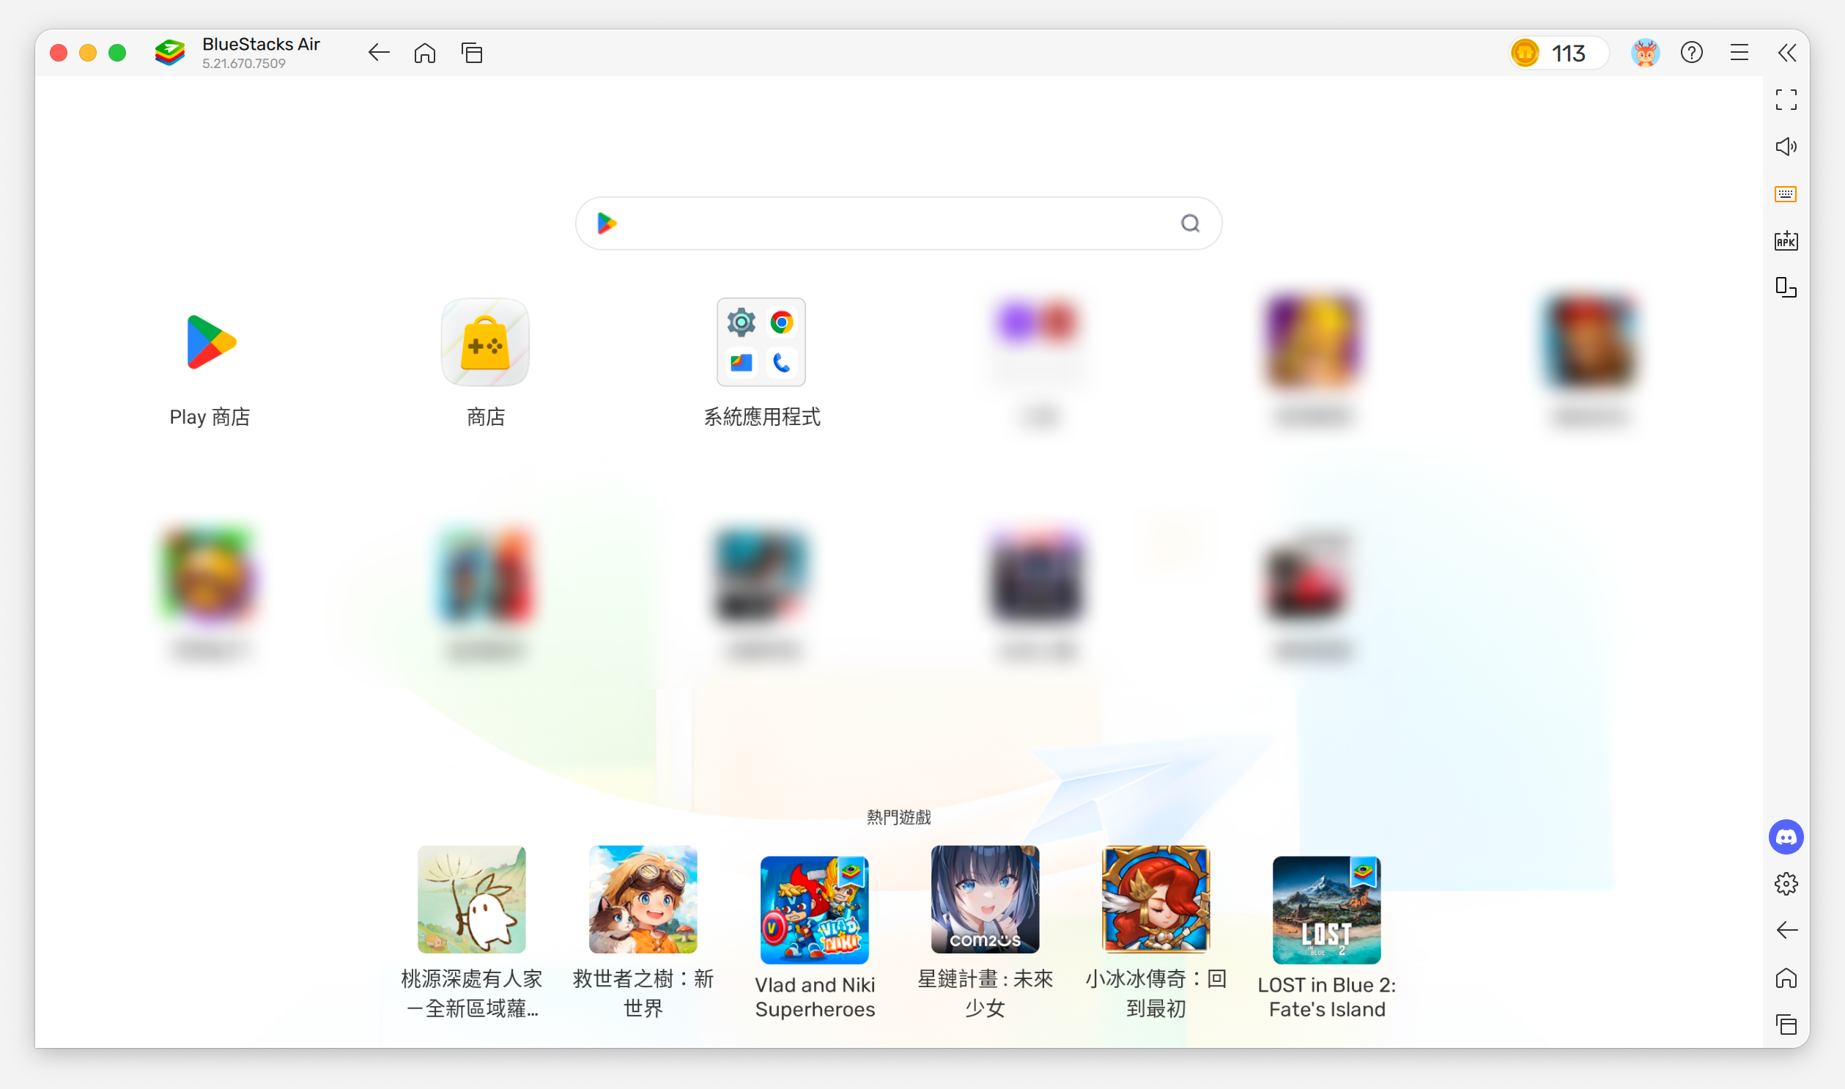Click the BlueStacks Air logo

(170, 53)
